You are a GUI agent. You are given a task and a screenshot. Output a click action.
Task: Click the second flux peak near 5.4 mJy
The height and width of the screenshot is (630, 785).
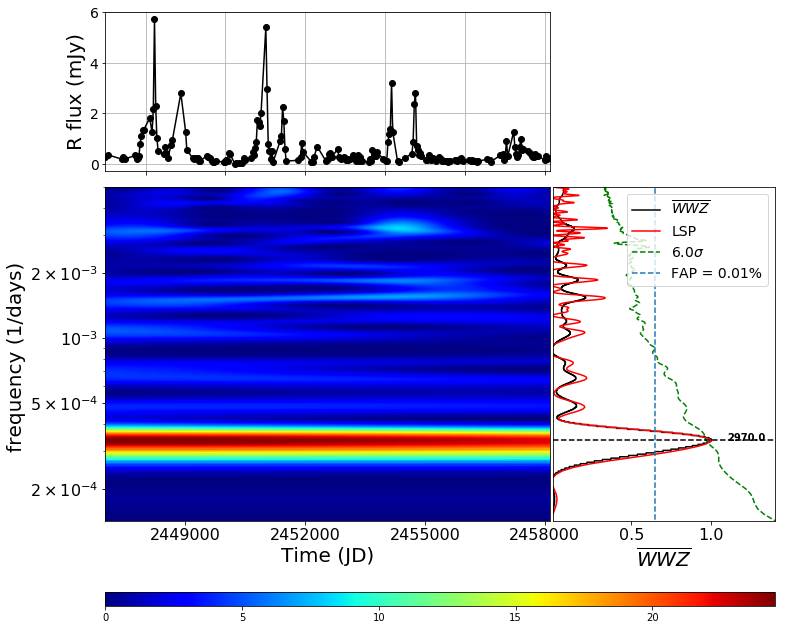266,28
